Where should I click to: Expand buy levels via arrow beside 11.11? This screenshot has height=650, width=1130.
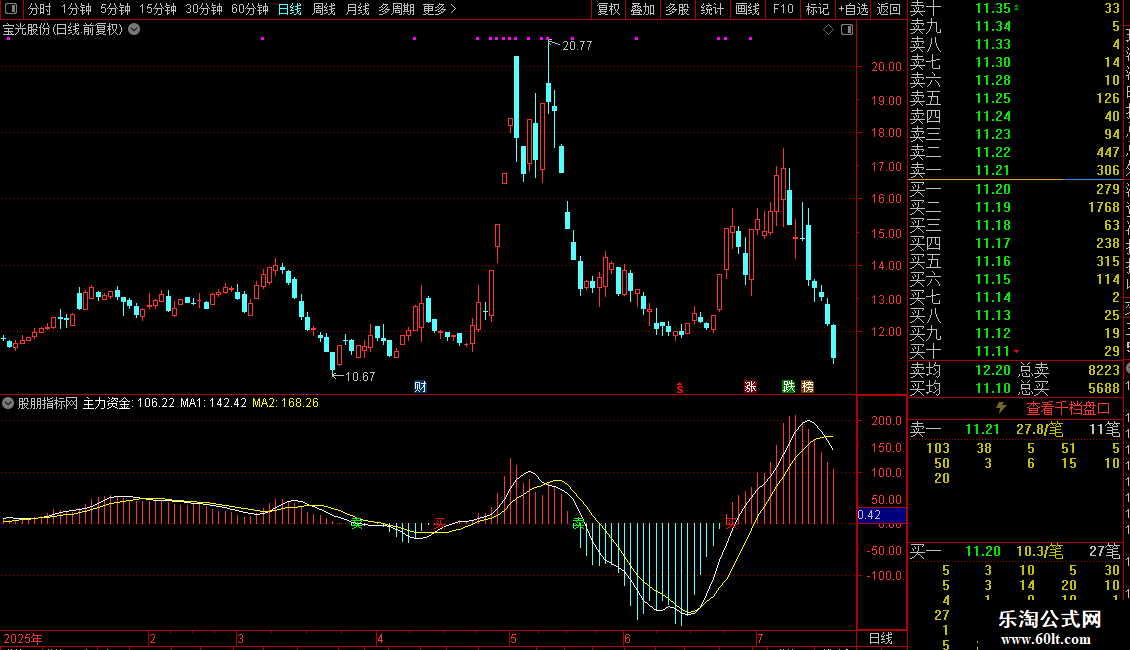pyautogui.click(x=1017, y=352)
